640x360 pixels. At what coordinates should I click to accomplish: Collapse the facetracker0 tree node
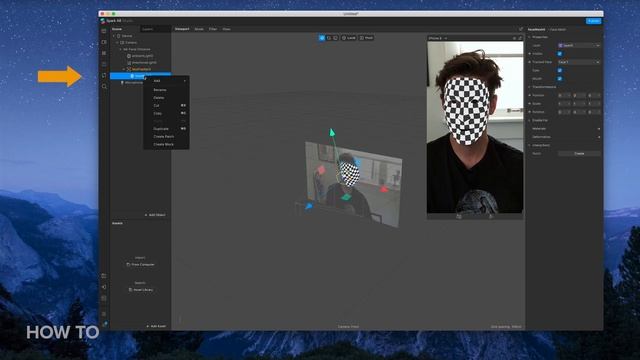(x=124, y=69)
